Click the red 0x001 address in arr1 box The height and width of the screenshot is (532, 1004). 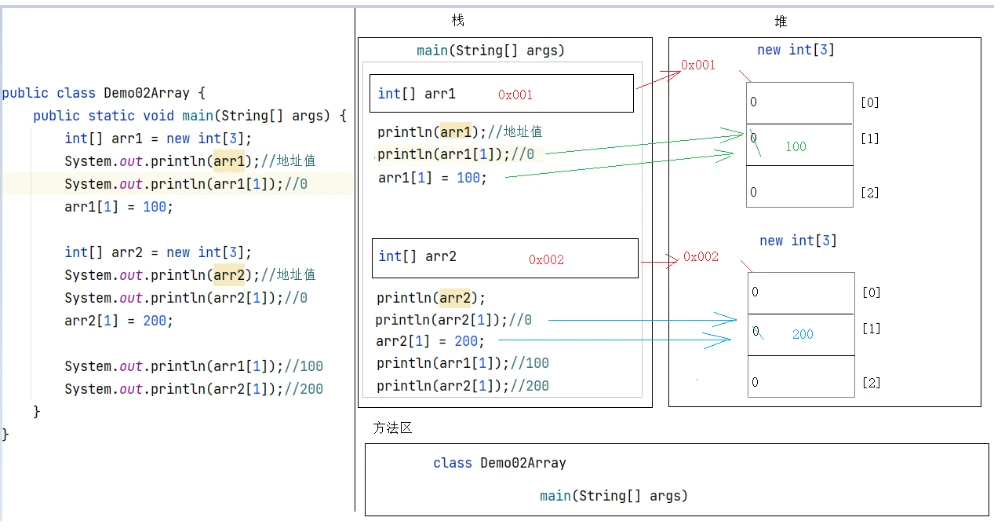coord(515,95)
